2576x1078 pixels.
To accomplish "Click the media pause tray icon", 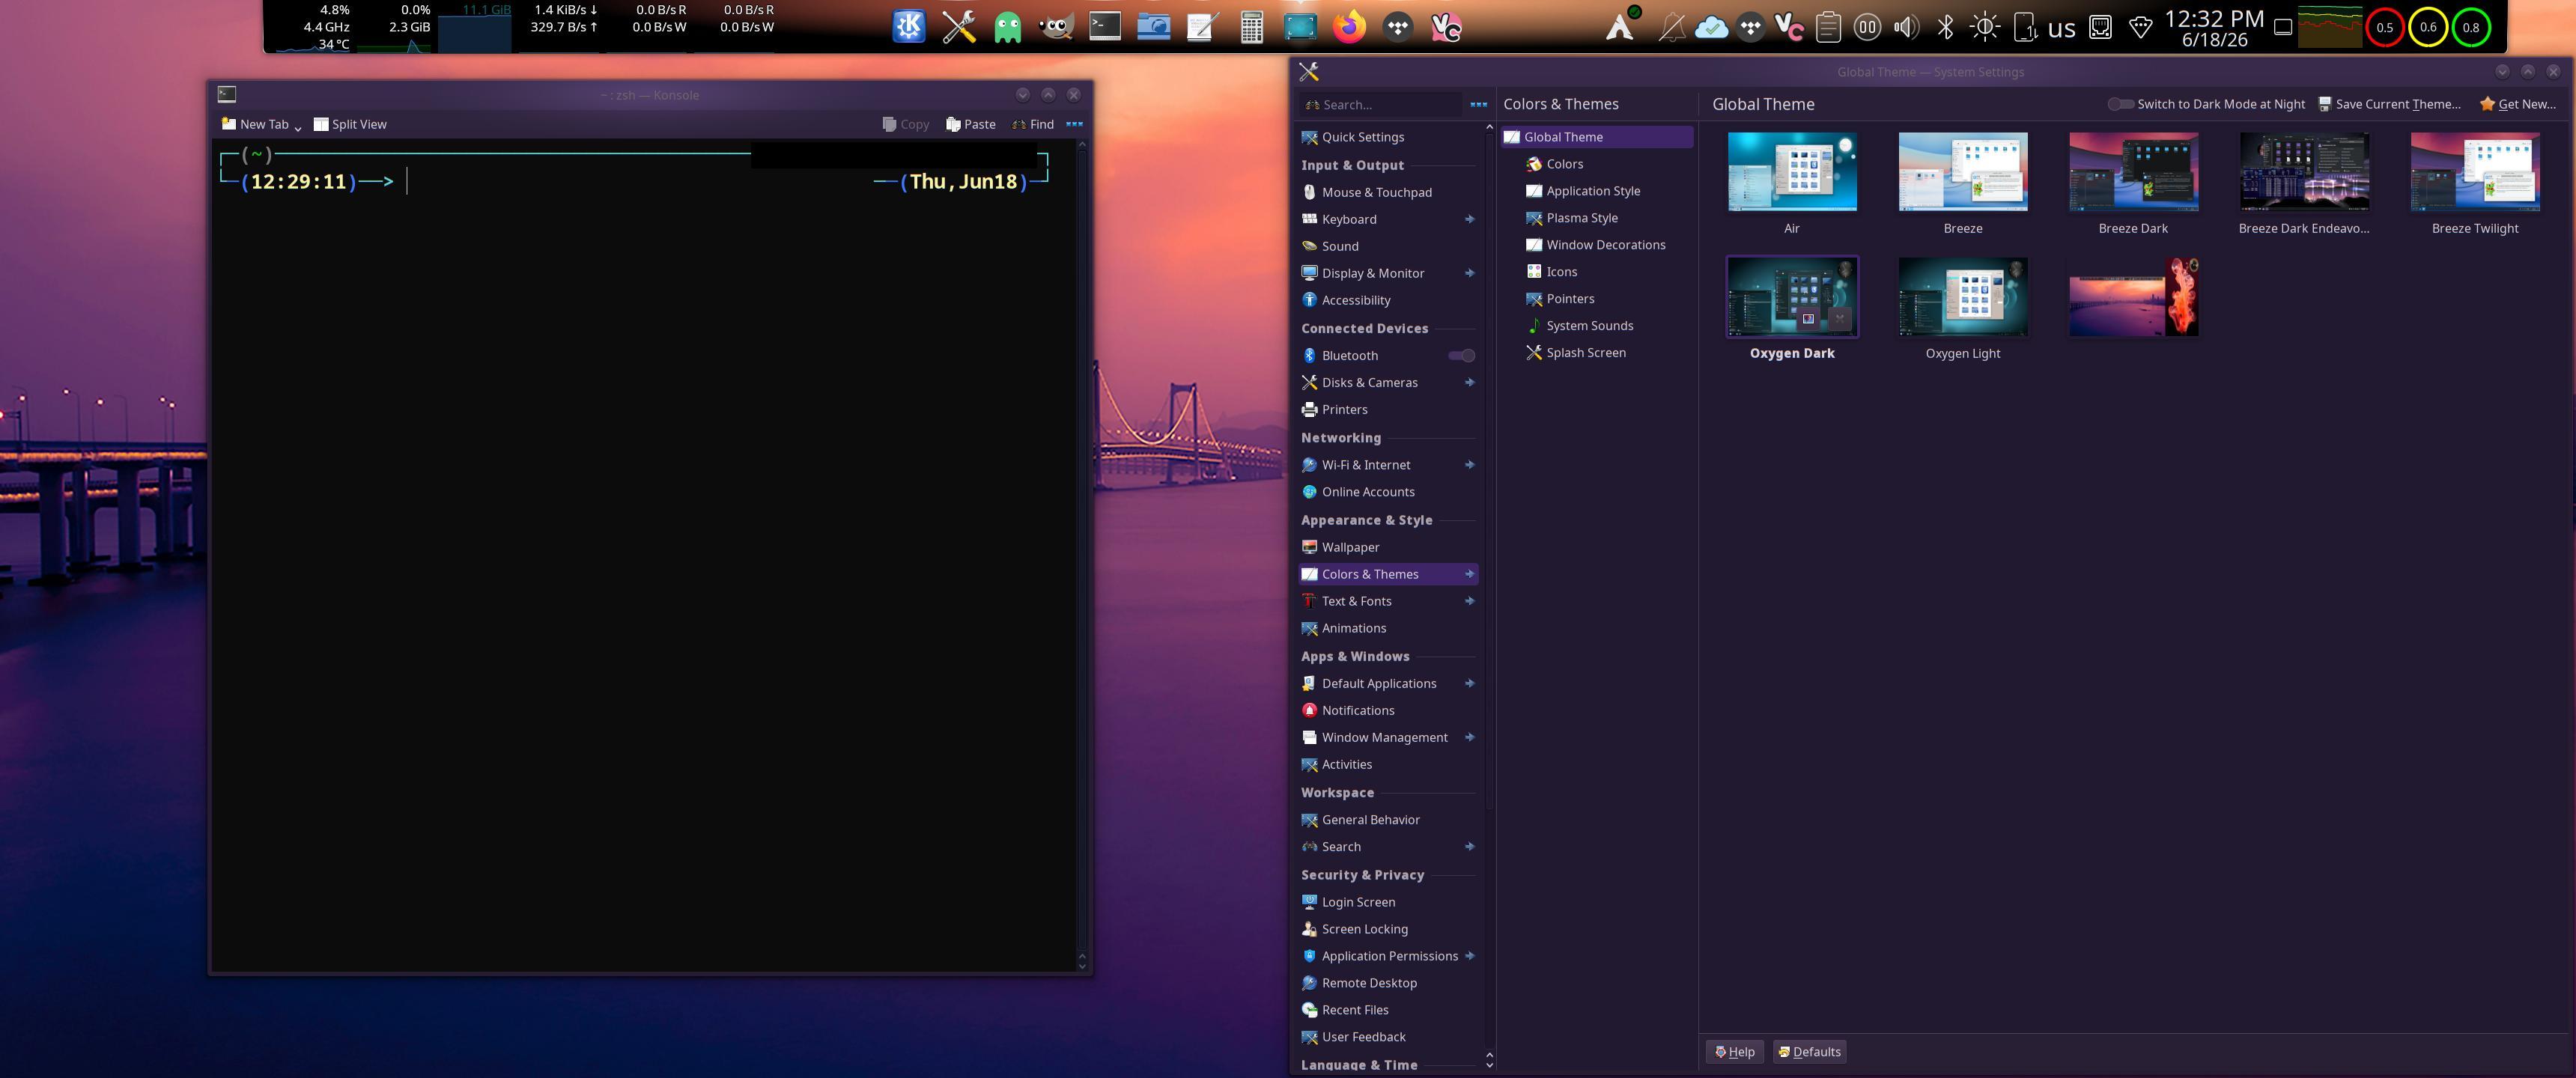I will pos(1867,27).
